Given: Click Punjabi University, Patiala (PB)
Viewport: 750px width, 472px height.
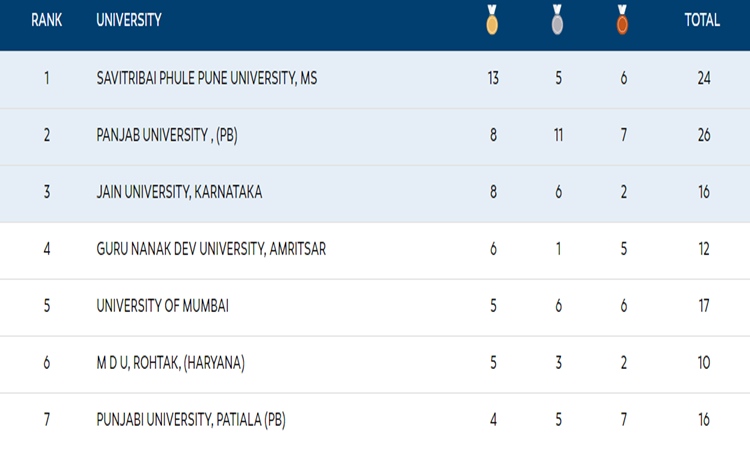Looking at the screenshot, I should point(191,420).
